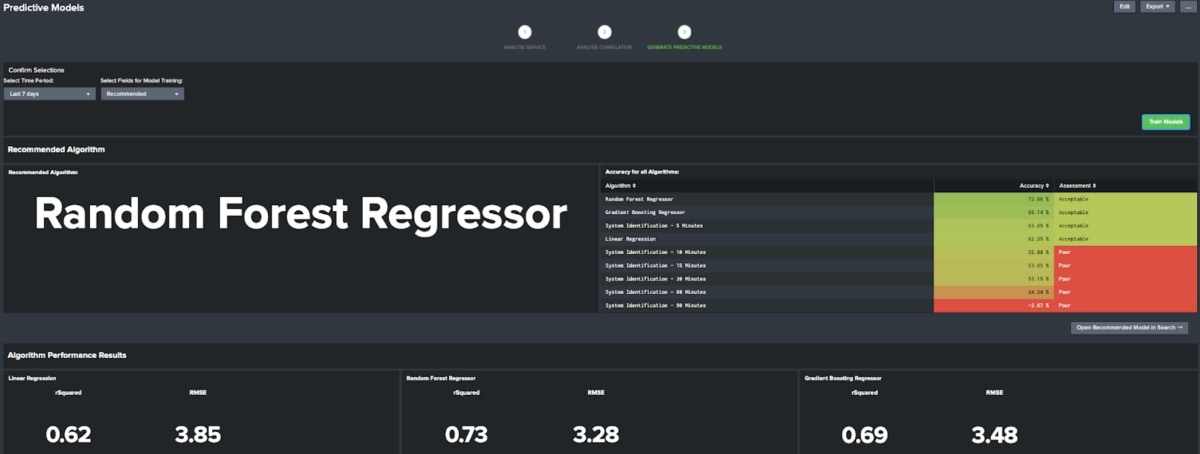Select the Random Forest Regressor table row
The width and height of the screenshot is (1200, 454).
[x=898, y=199]
